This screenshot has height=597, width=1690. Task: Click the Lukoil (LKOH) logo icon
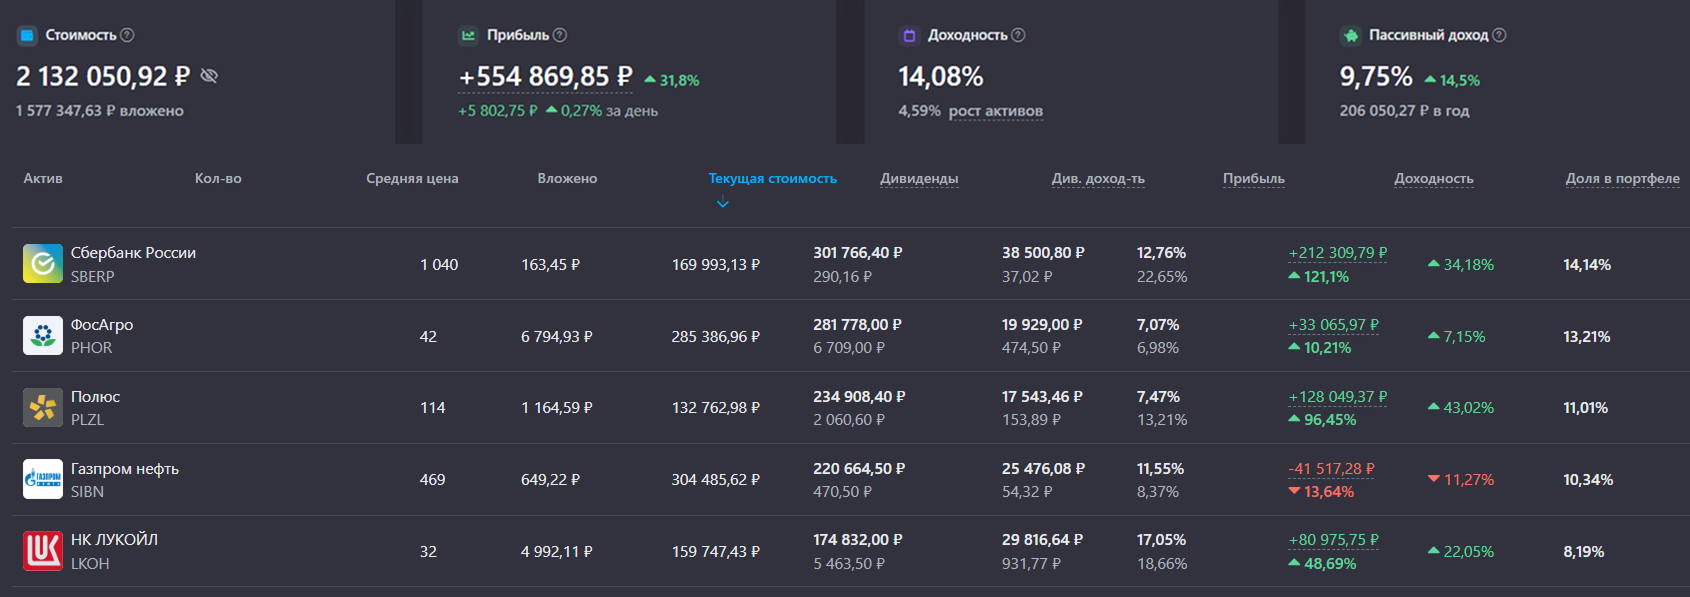tap(43, 551)
